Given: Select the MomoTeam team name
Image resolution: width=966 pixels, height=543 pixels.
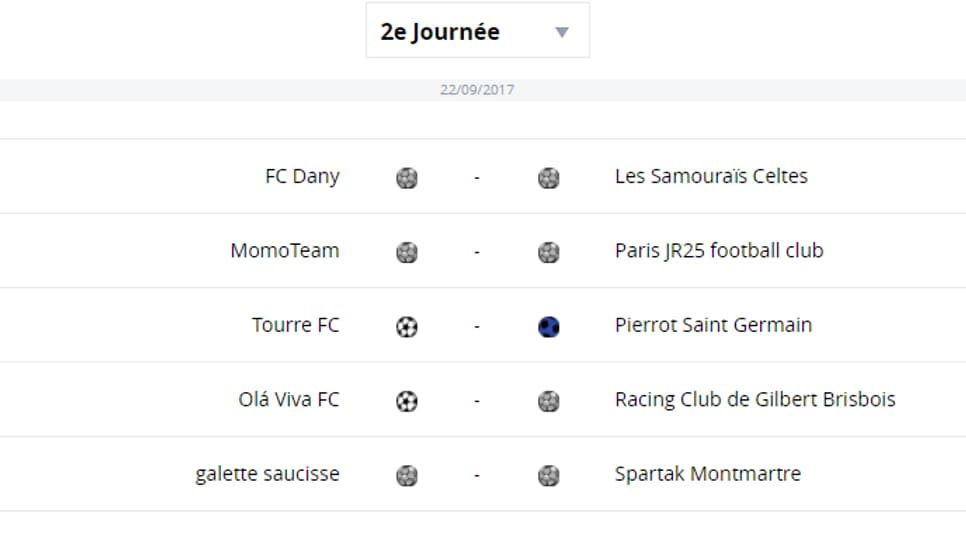Looking at the screenshot, I should 285,251.
